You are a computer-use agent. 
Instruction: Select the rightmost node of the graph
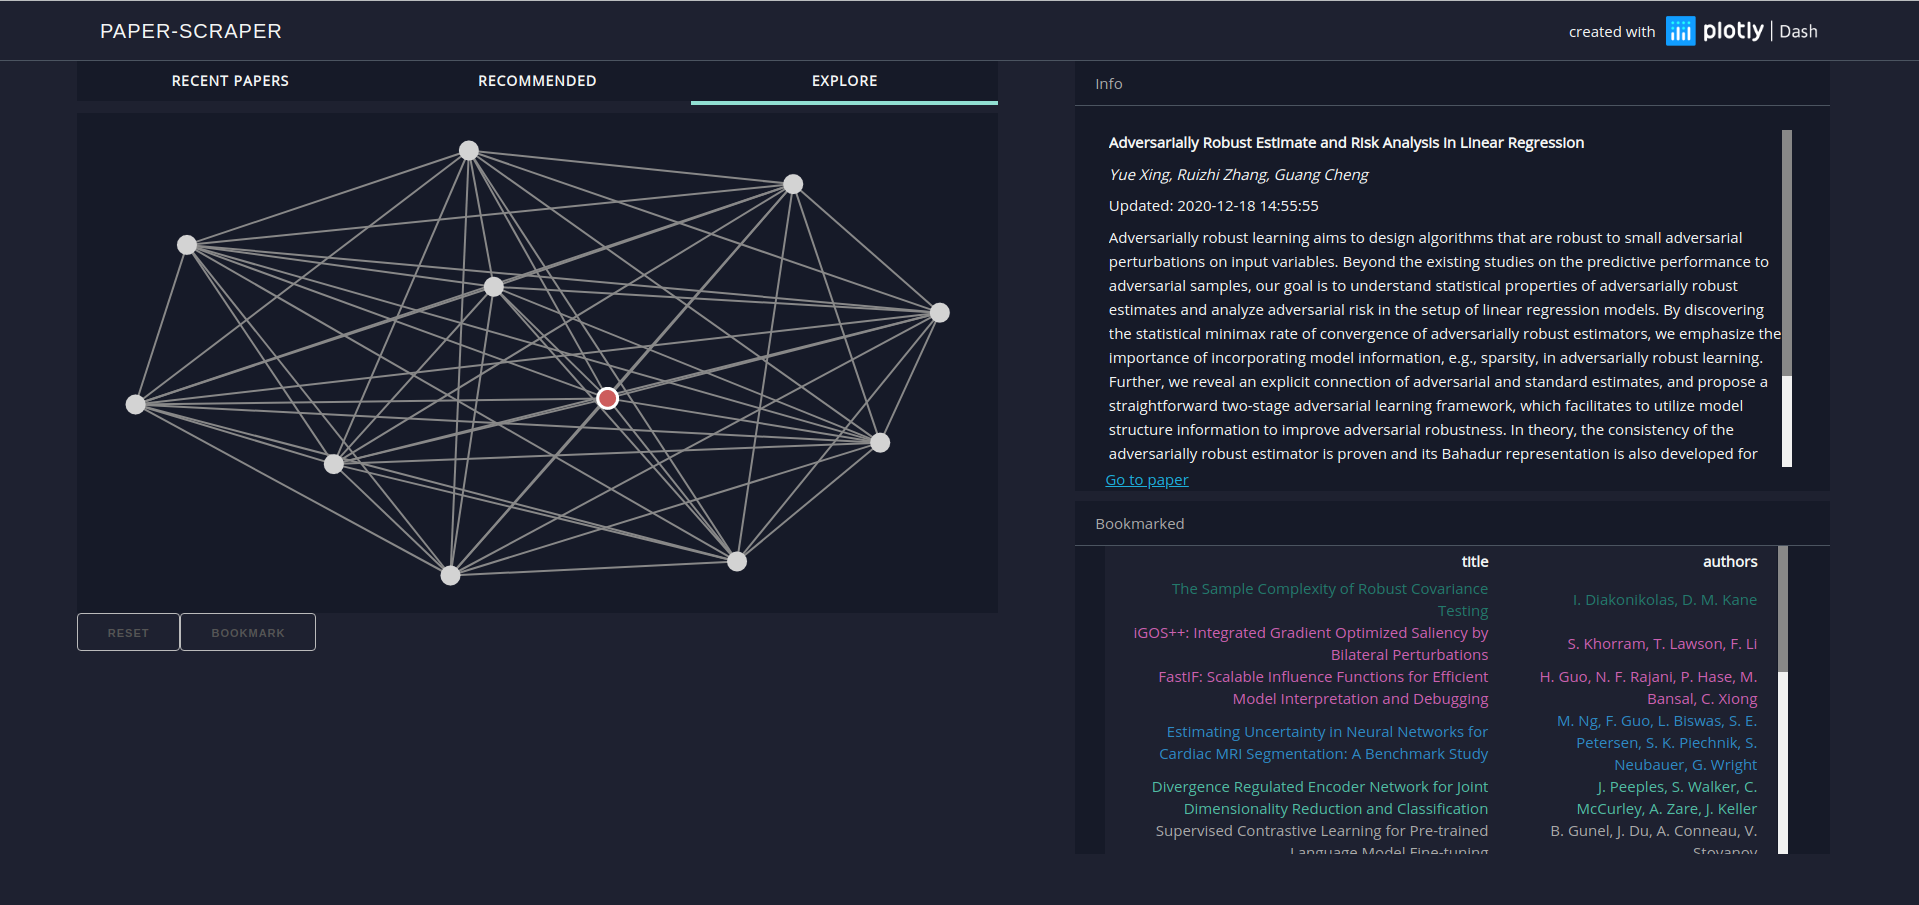[x=939, y=313]
